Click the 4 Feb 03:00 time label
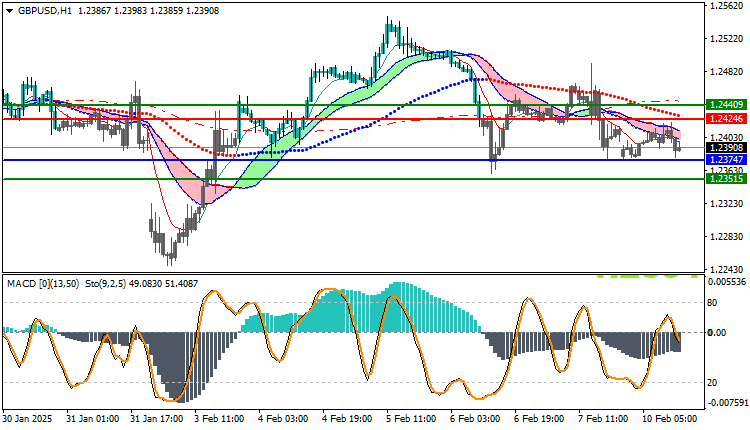750x430 pixels. click(284, 419)
